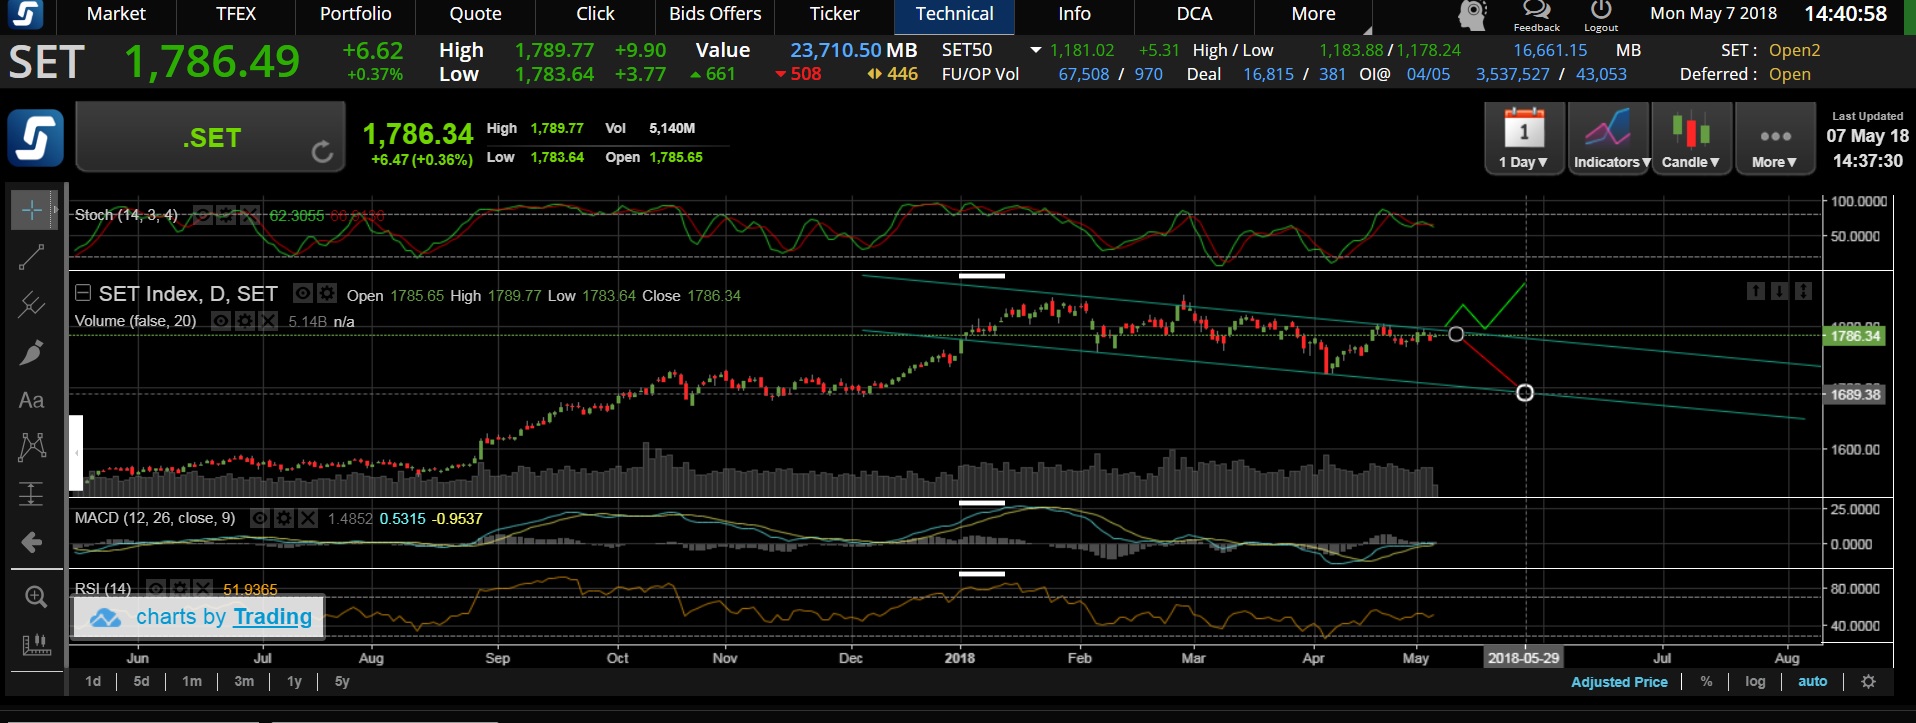1916x723 pixels.
Task: Hide the MACD indicator using eye icon
Action: click(260, 518)
